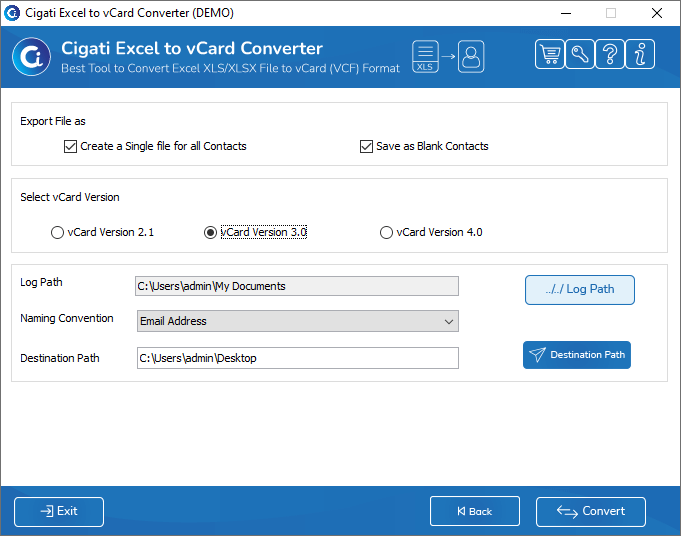This screenshot has height=536, width=681.
Task: Show the info about icon
Action: tap(640, 54)
